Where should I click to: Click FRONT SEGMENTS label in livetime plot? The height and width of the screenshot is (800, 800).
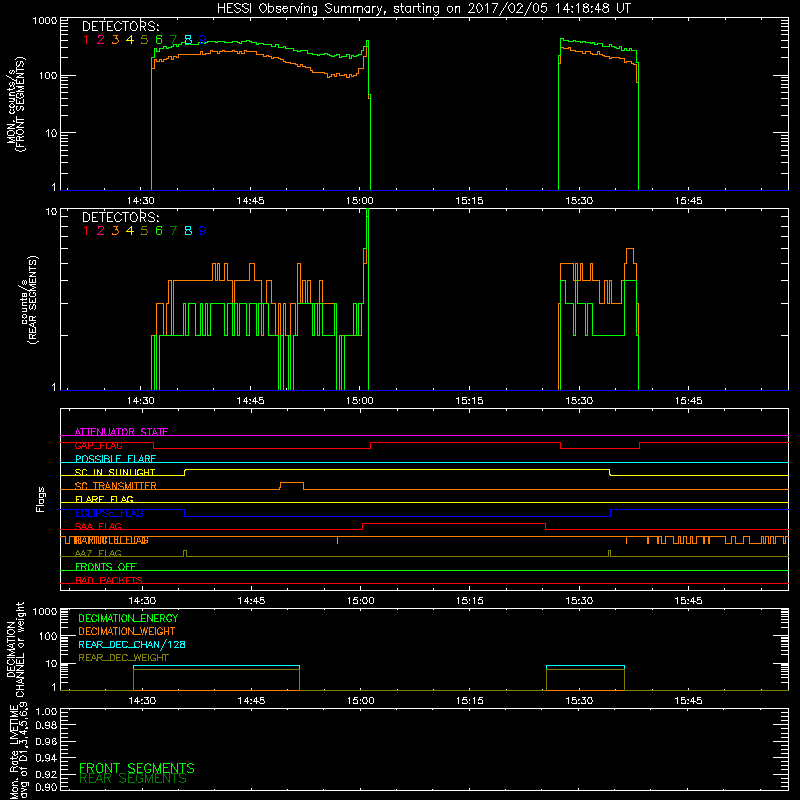coord(137,768)
